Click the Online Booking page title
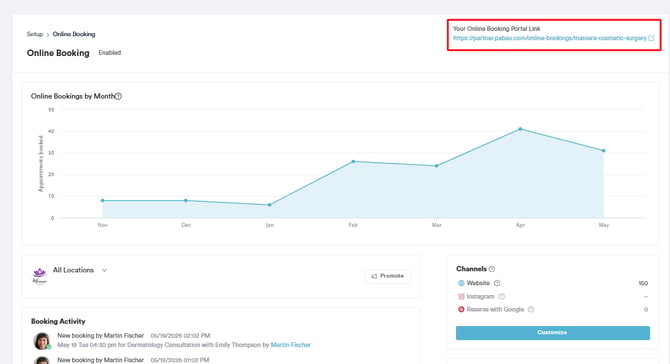 58,53
